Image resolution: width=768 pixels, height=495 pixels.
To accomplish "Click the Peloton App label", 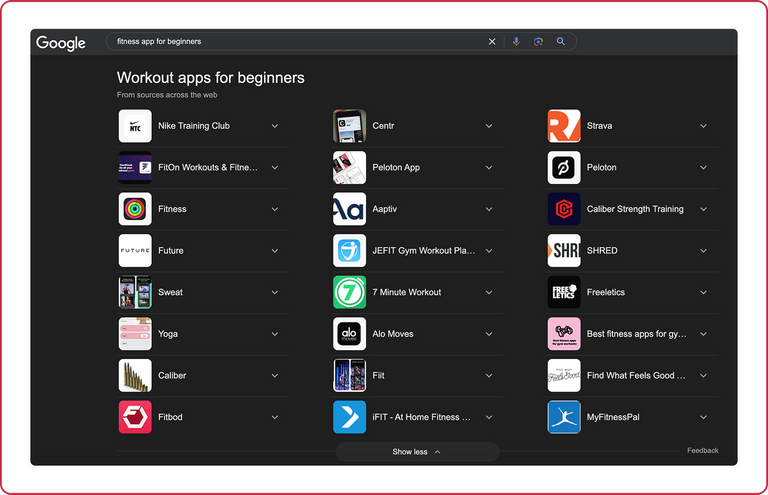I will click(x=396, y=167).
